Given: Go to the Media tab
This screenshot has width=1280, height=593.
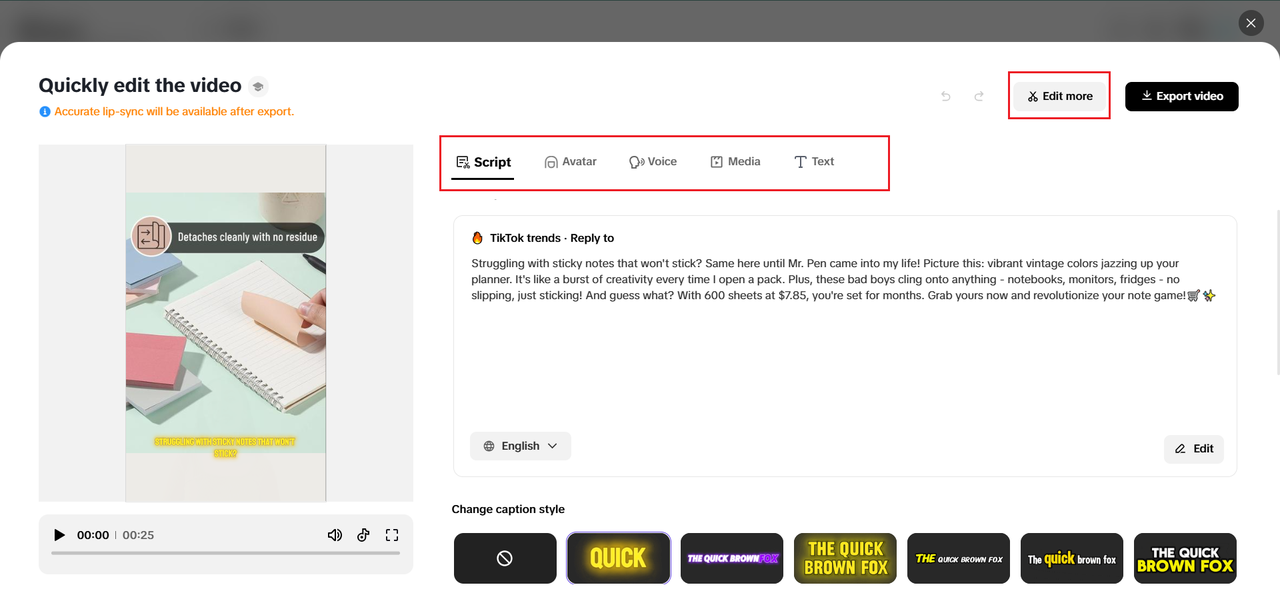Looking at the screenshot, I should [x=735, y=162].
